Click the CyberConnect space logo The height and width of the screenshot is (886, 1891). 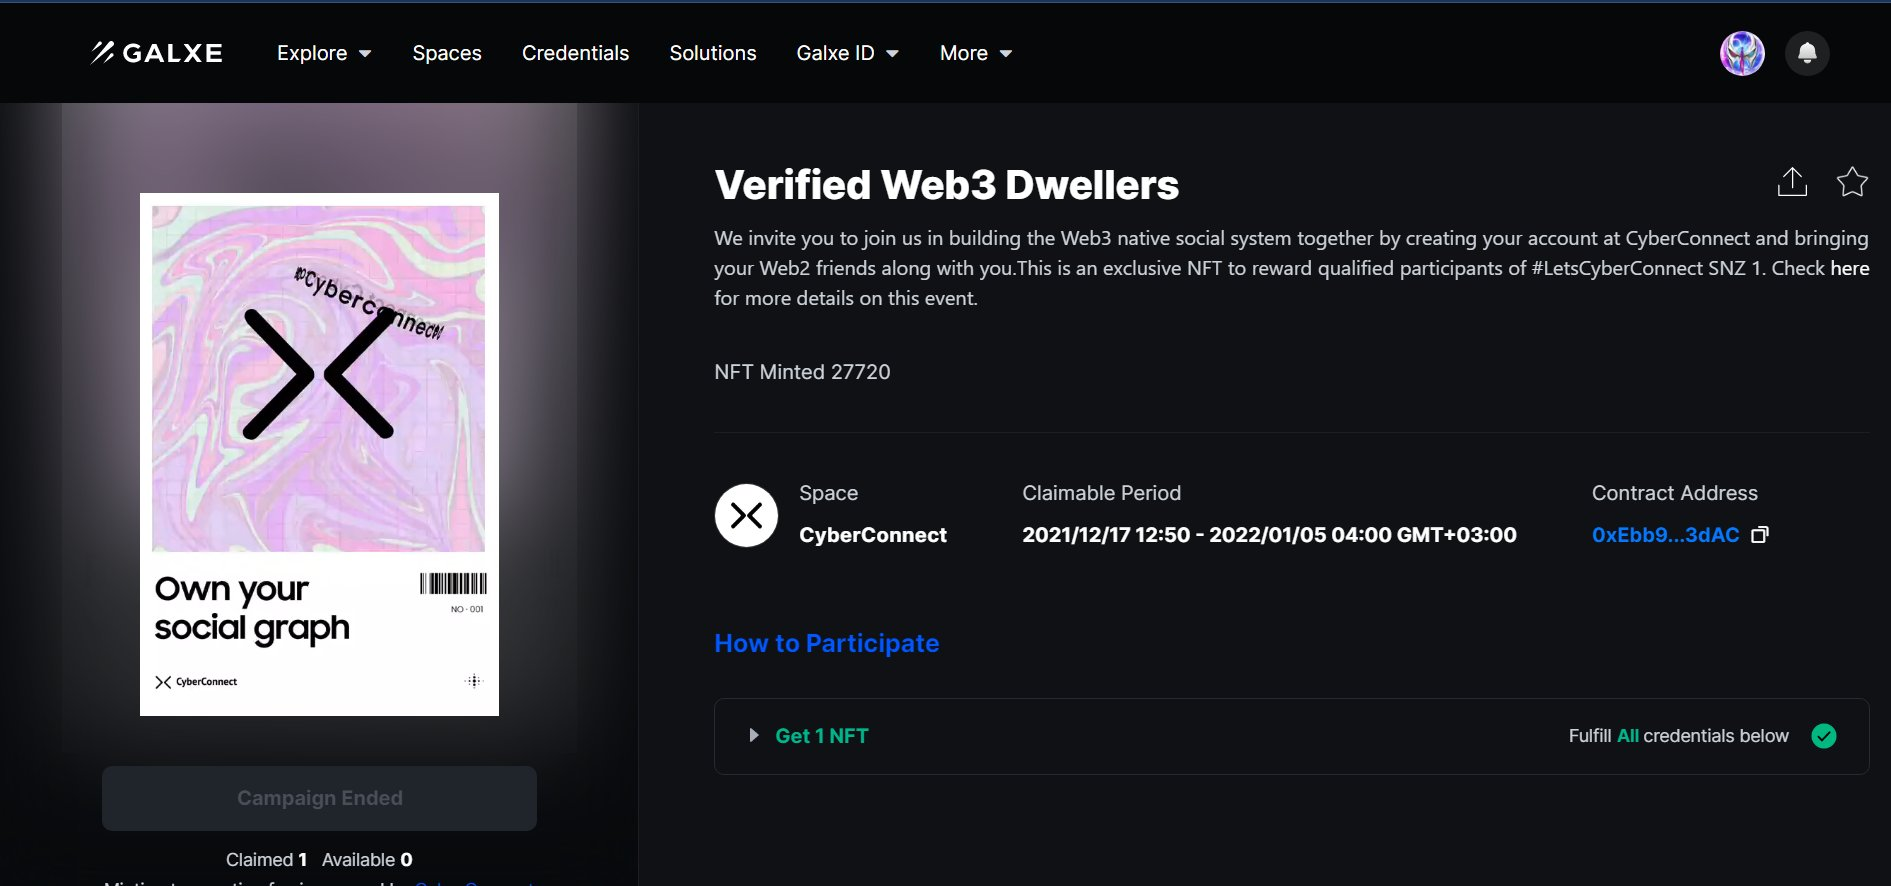[x=746, y=515]
